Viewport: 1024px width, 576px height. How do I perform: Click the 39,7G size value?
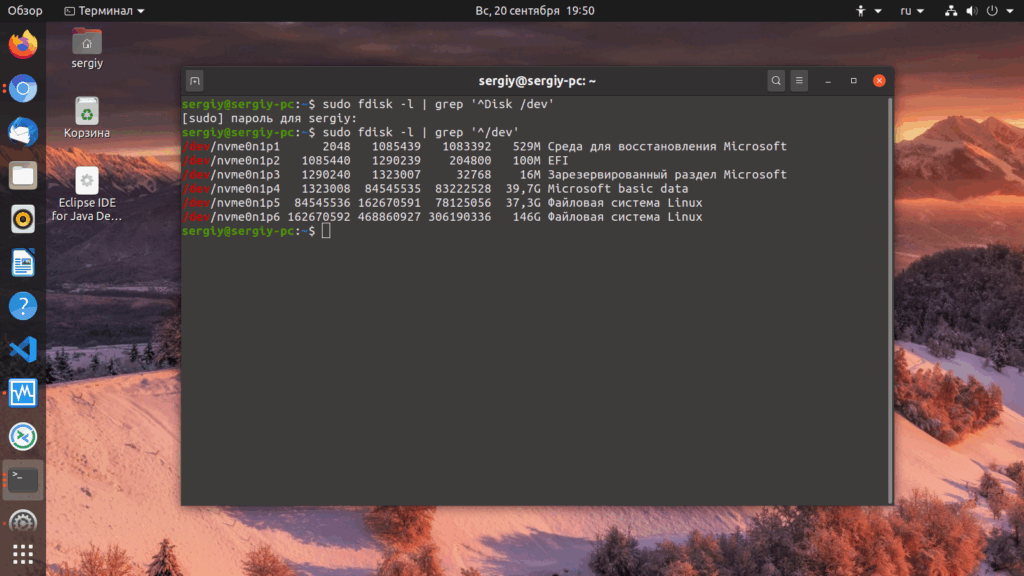[523, 189]
